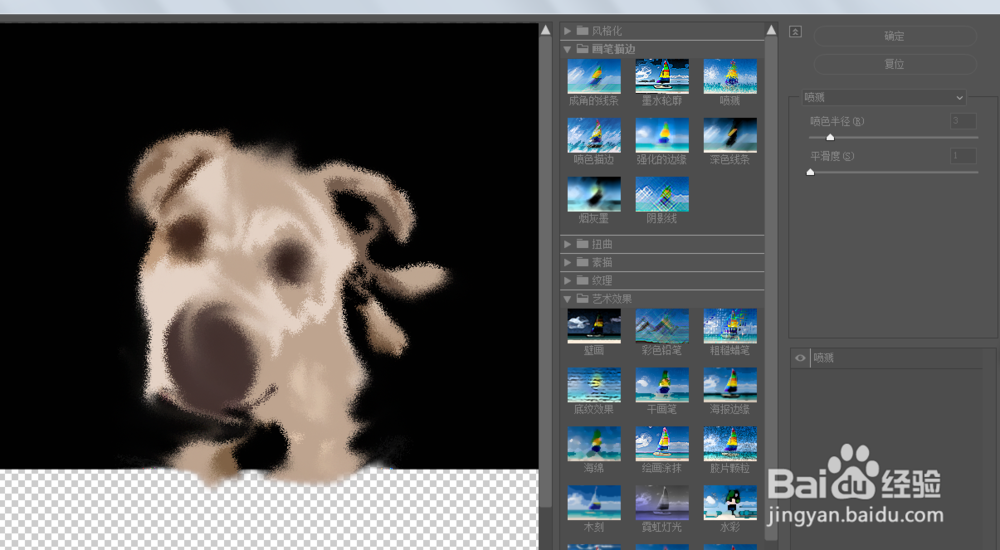1000x550 pixels.
Task: Expand the 纹理 filter folder
Action: pos(567,280)
